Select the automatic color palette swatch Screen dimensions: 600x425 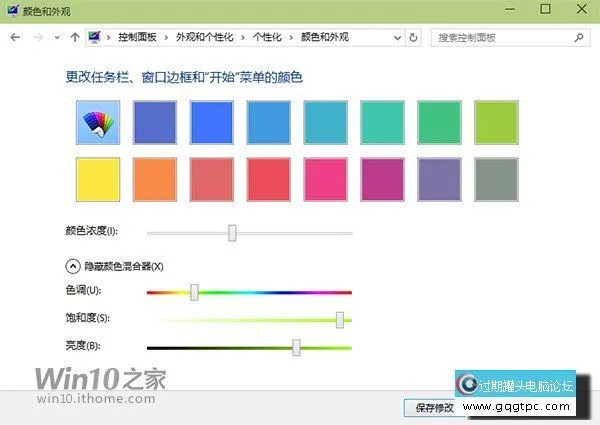click(x=98, y=122)
